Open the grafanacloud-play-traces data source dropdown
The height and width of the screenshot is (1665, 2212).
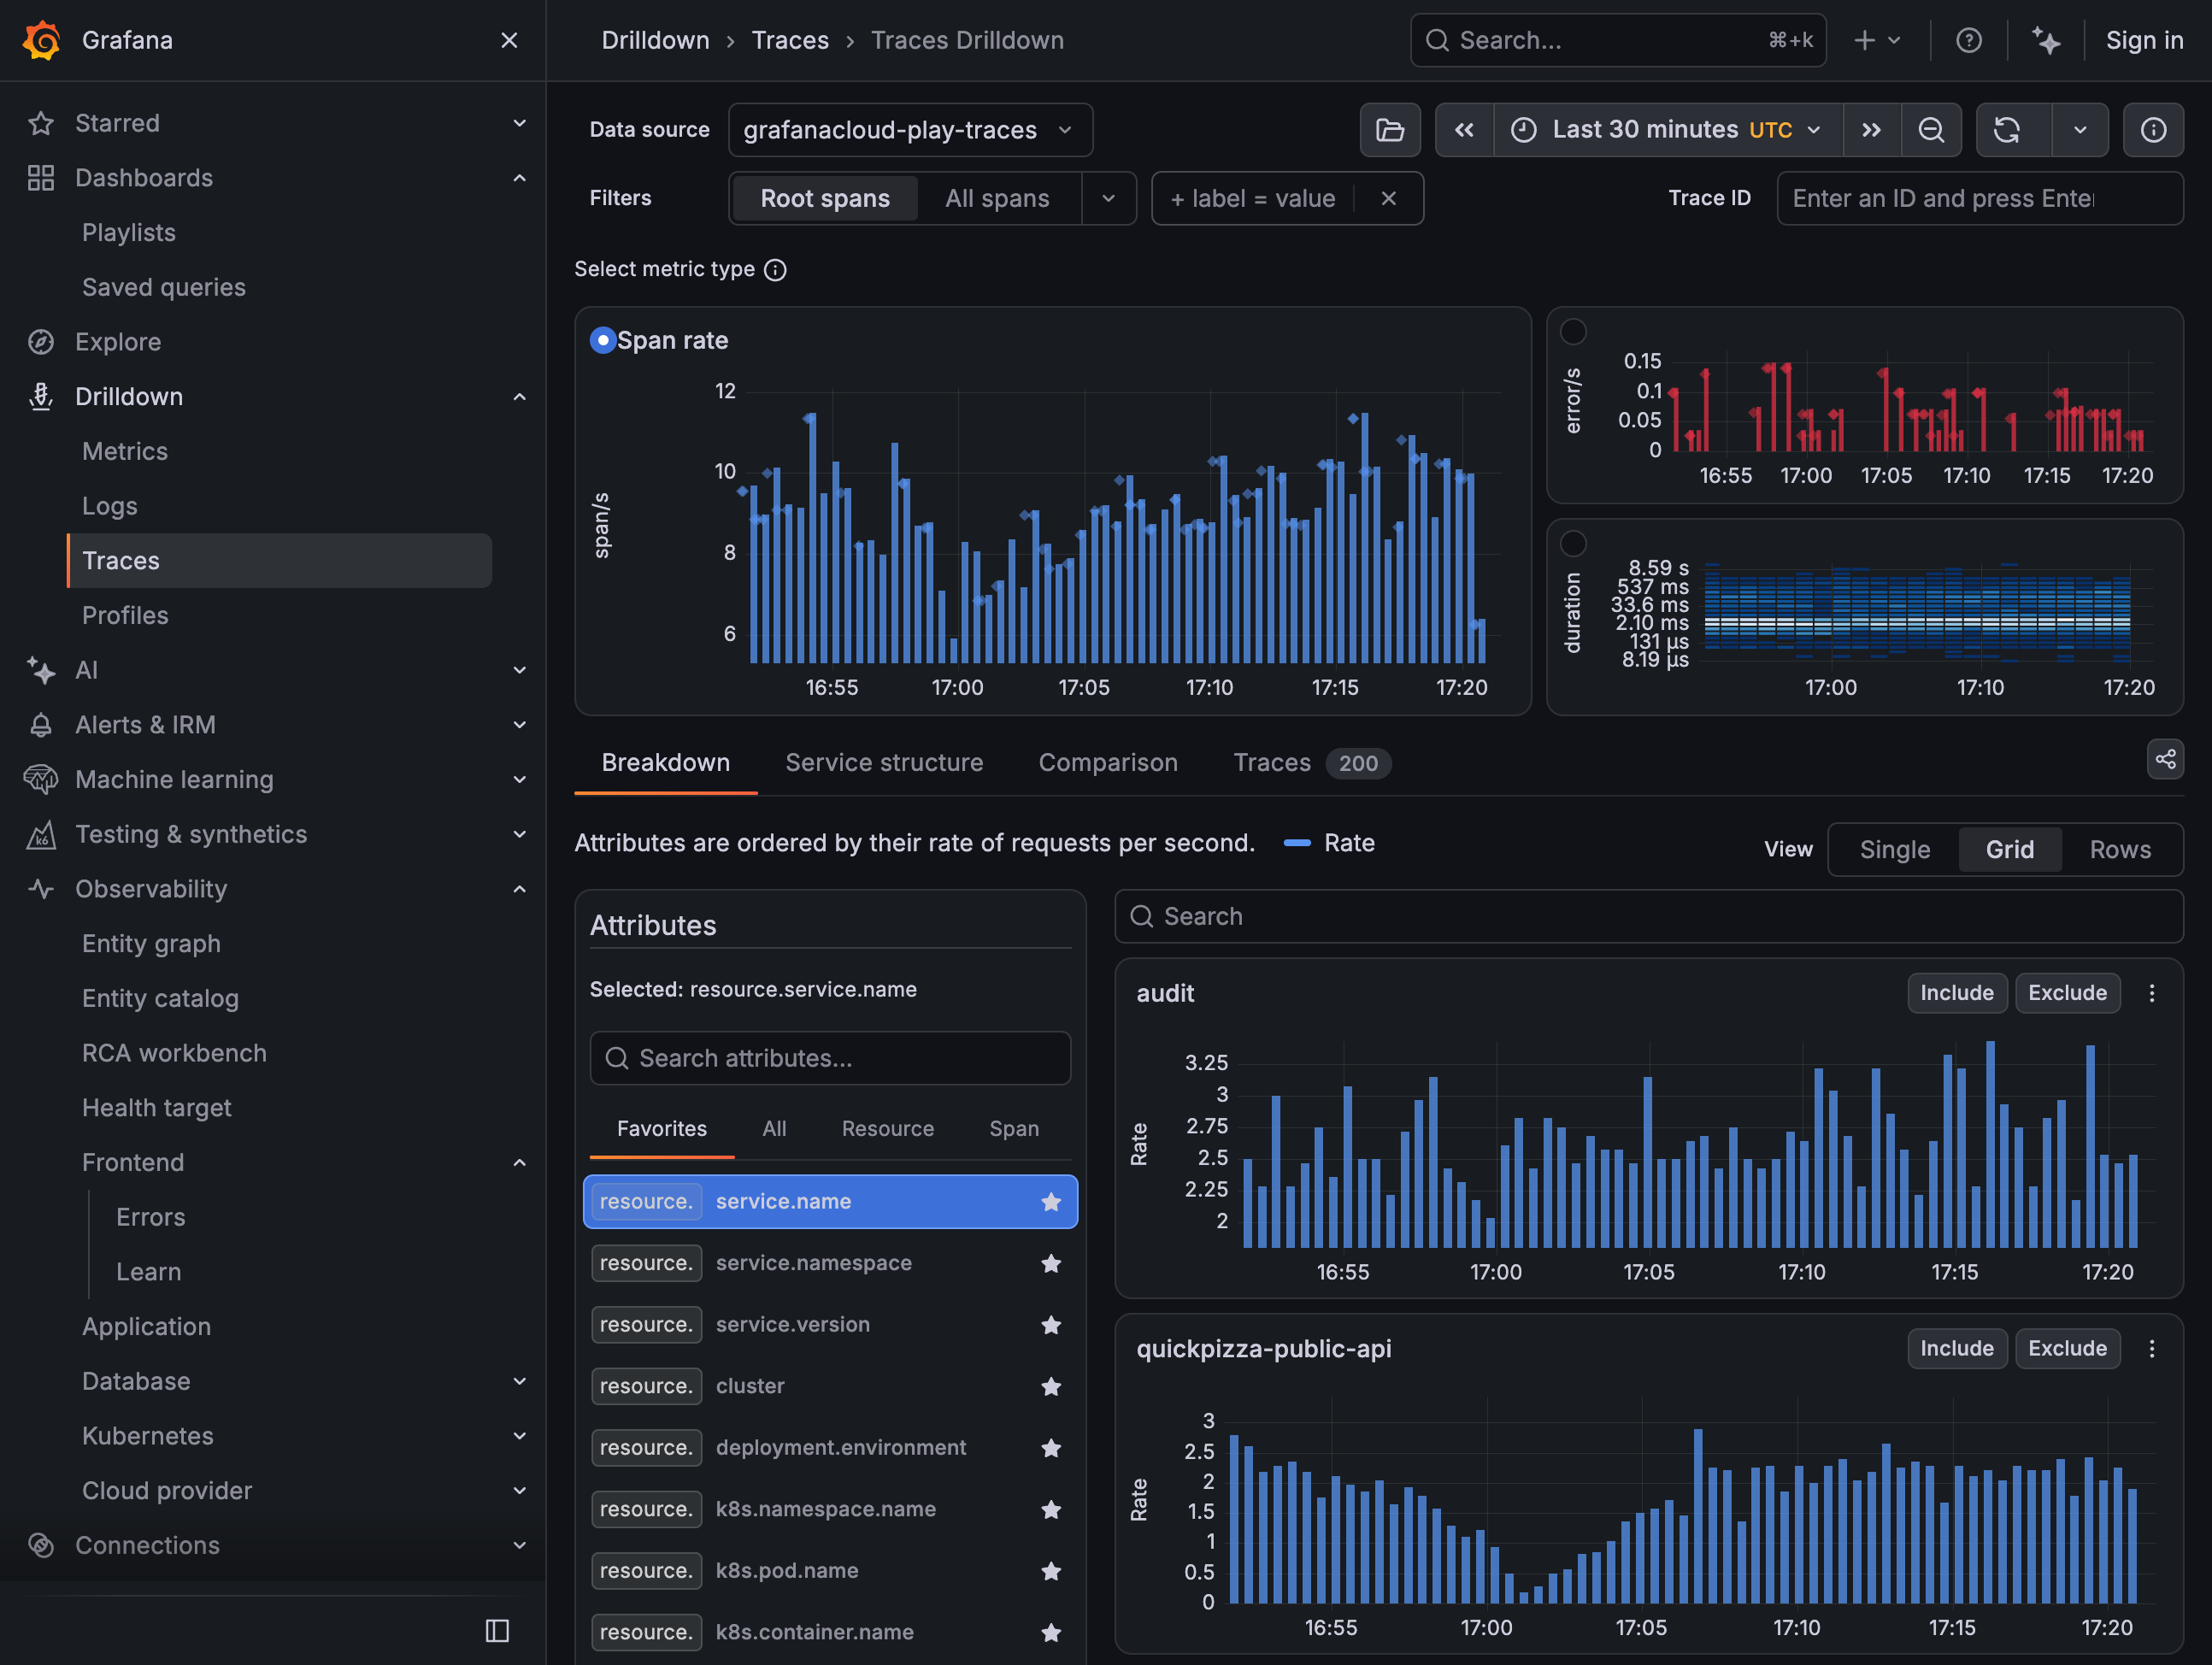(x=910, y=130)
